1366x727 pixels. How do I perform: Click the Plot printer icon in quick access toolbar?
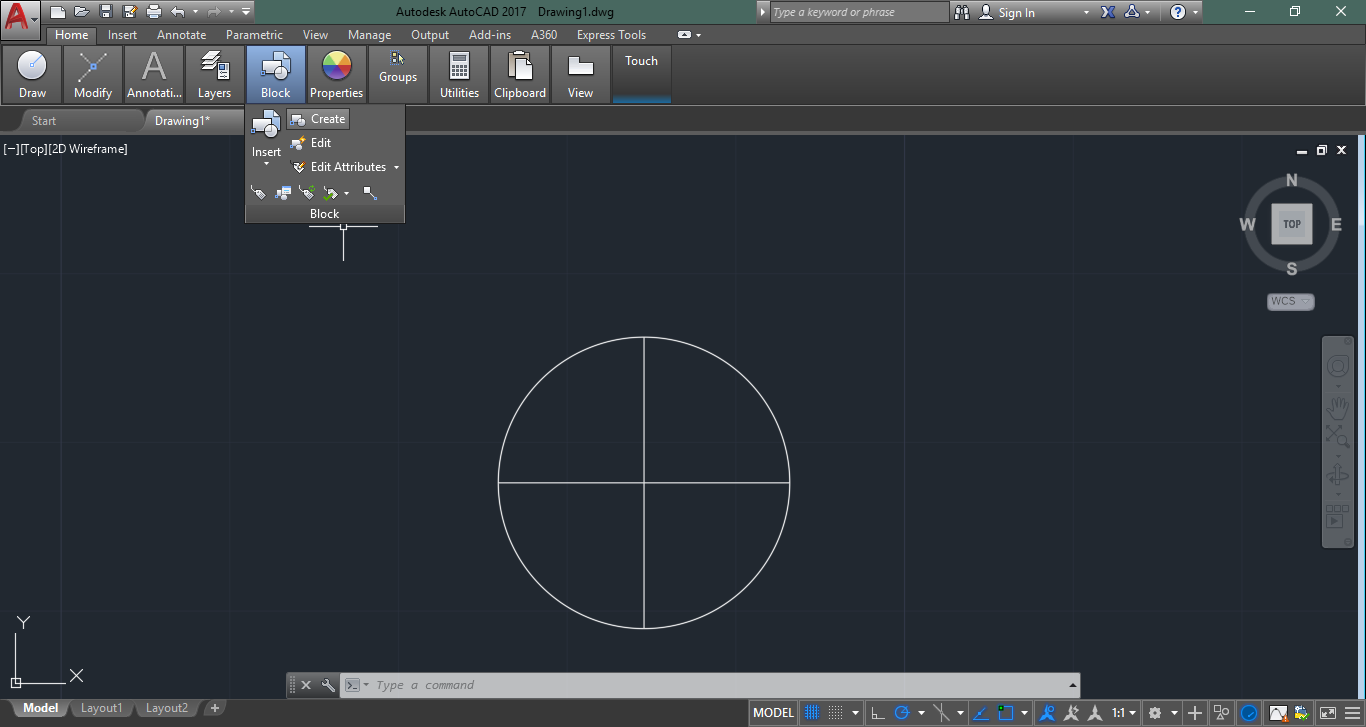[153, 12]
